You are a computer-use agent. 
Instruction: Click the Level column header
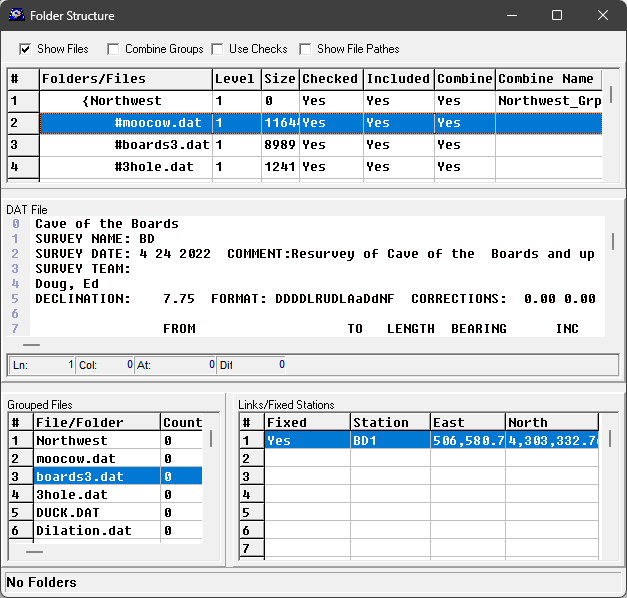coord(237,79)
